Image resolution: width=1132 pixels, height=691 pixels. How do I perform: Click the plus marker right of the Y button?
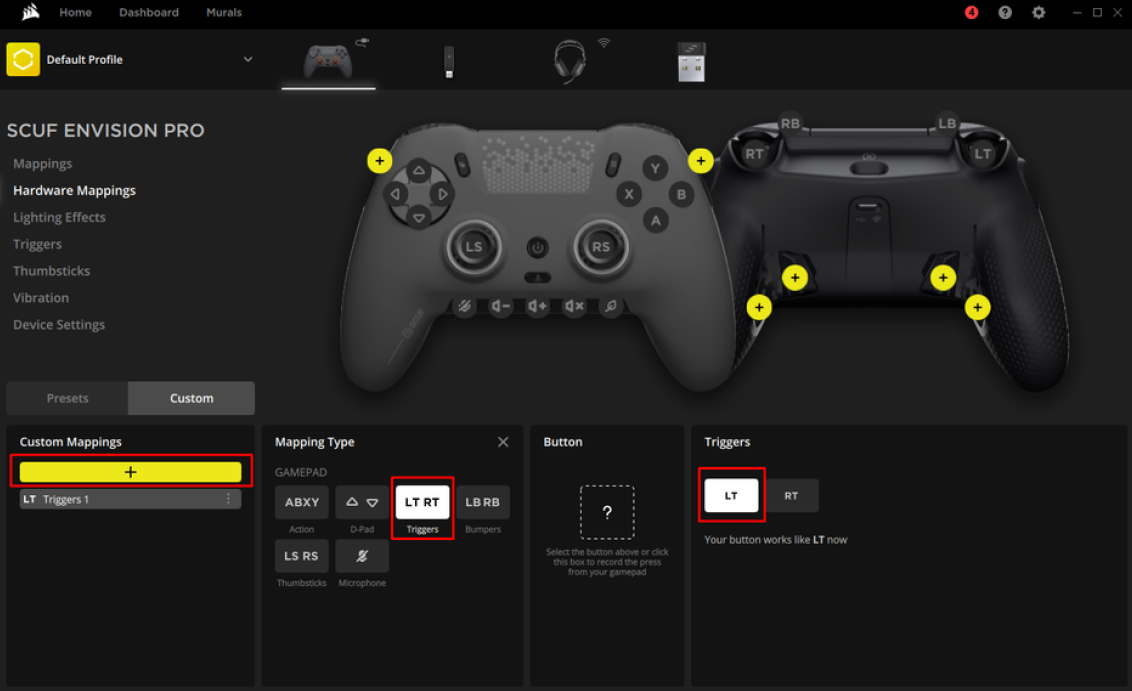(700, 161)
